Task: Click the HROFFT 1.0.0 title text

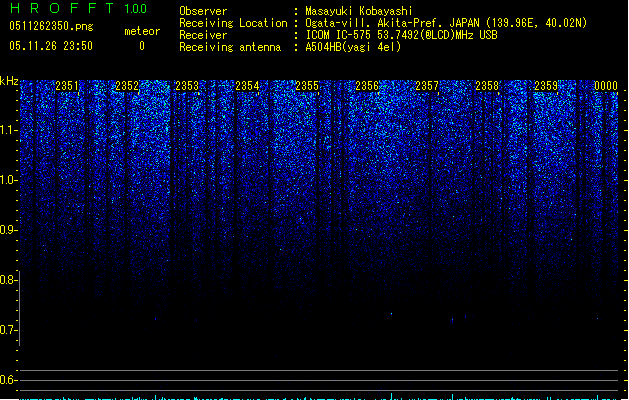Action: pyautogui.click(x=78, y=8)
